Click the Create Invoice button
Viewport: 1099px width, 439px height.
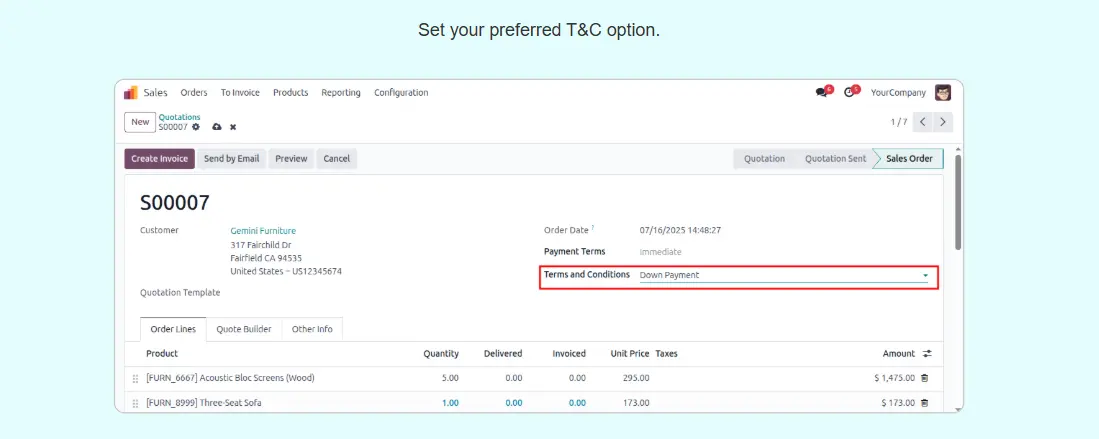[x=159, y=159]
